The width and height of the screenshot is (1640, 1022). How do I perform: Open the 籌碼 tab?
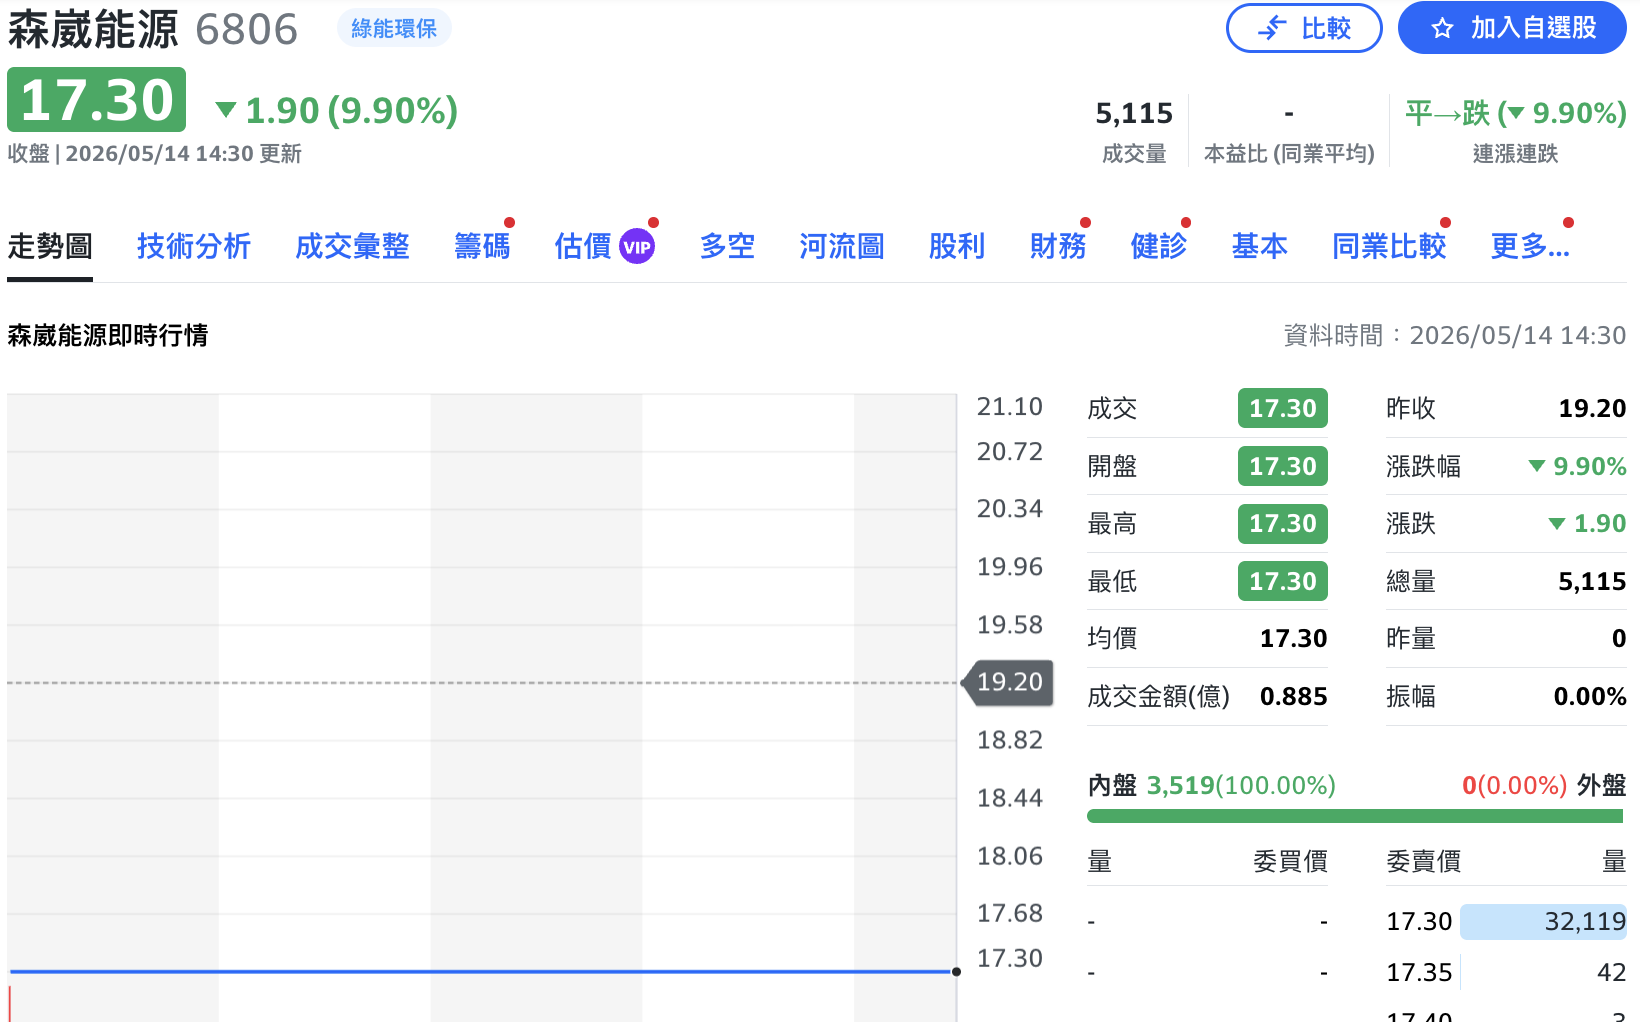[x=482, y=246]
